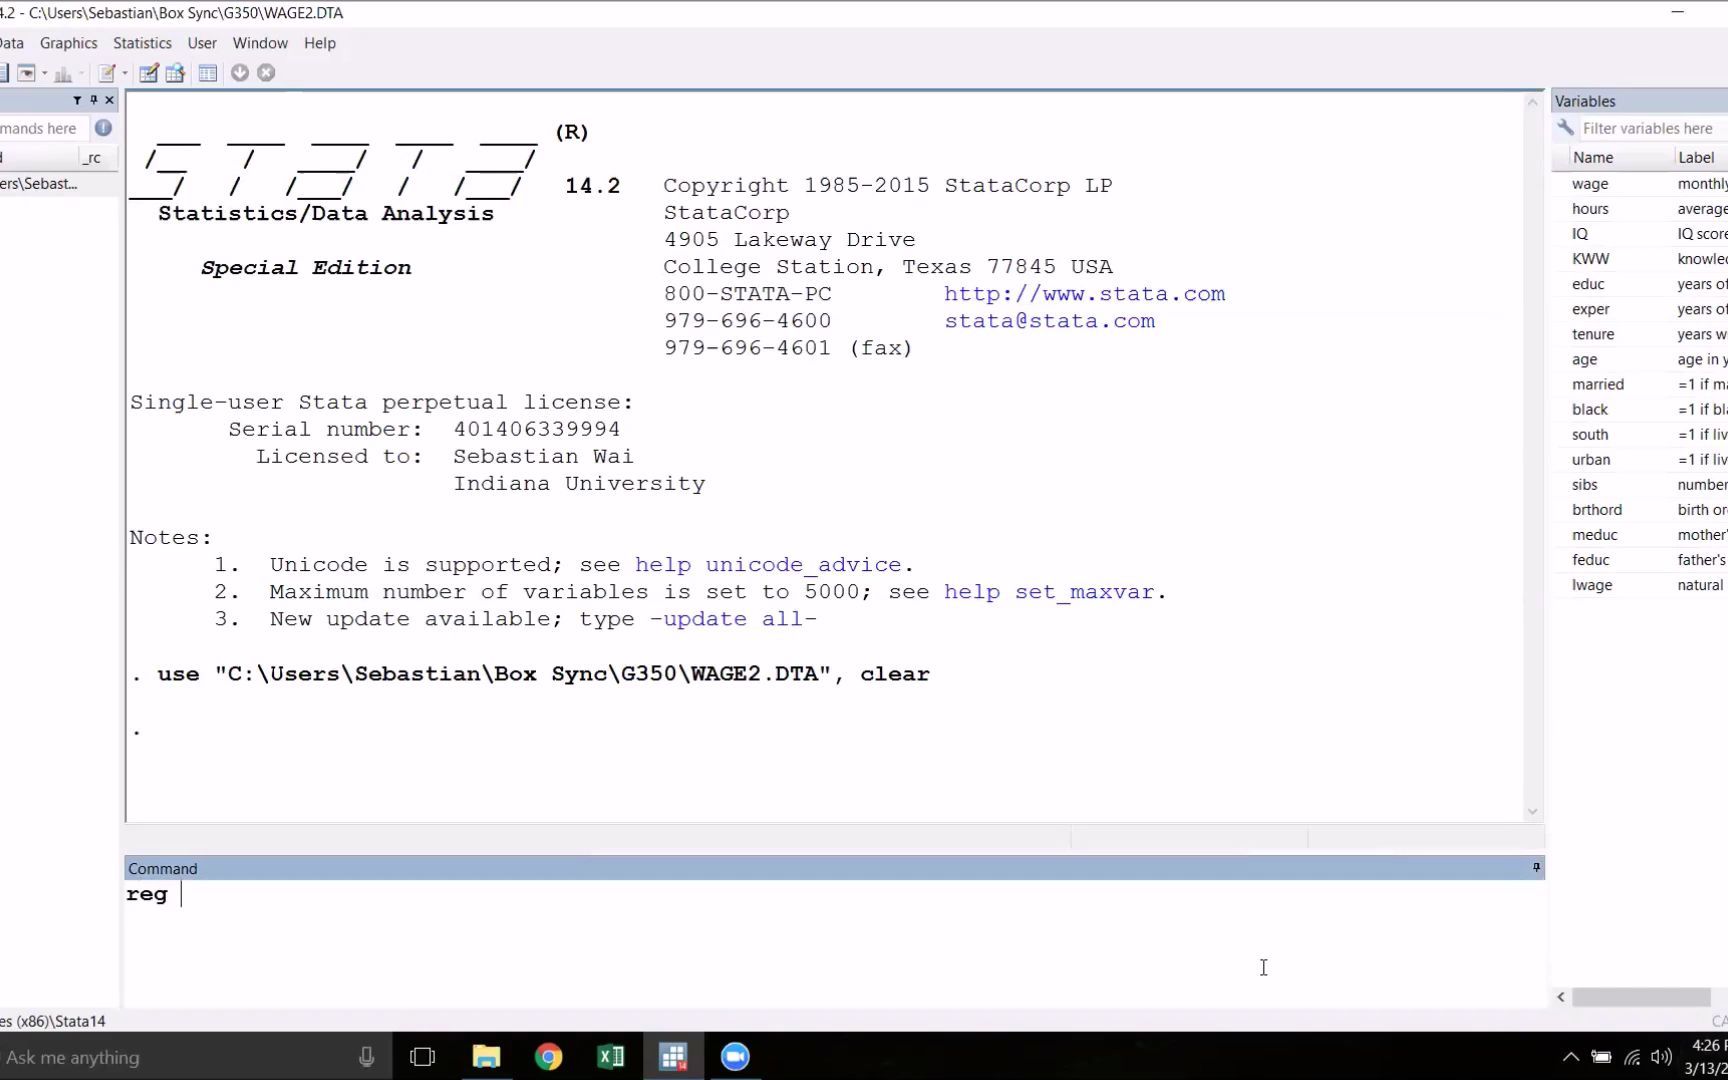Click Variables panel horizontal scrollbar thumb
Image resolution: width=1728 pixels, height=1080 pixels.
click(x=1641, y=997)
